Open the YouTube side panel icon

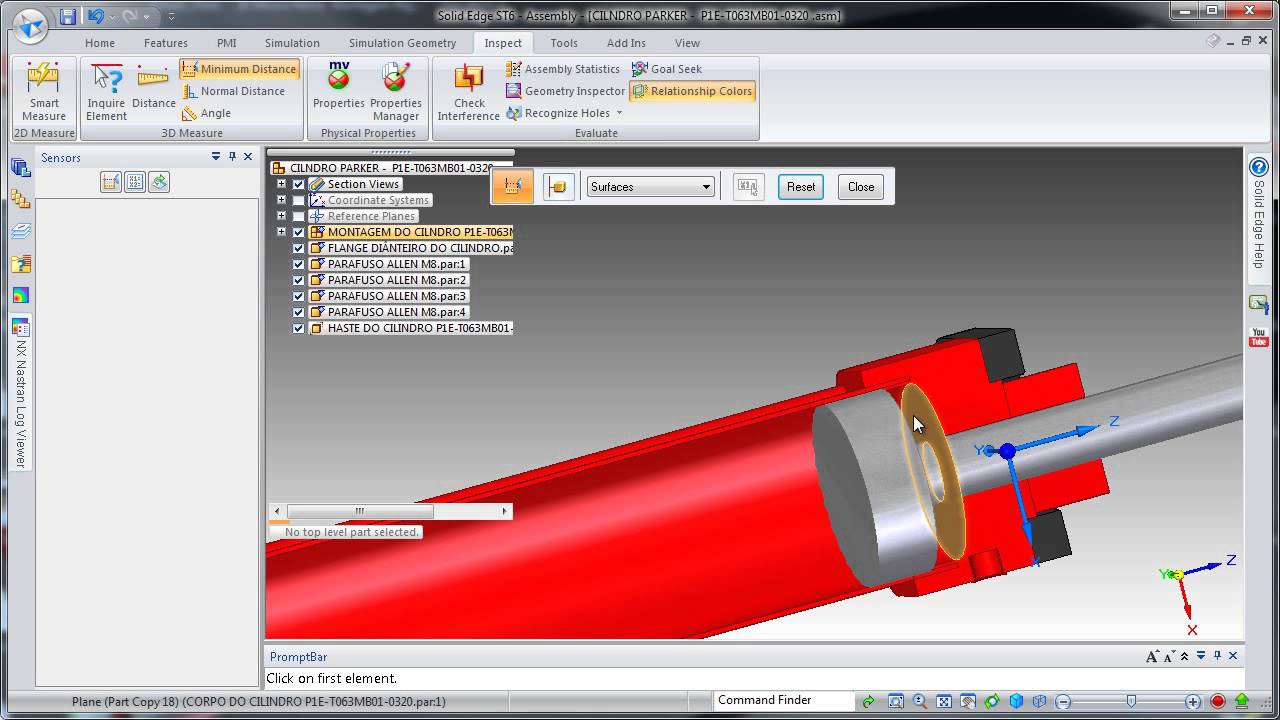(x=1259, y=337)
